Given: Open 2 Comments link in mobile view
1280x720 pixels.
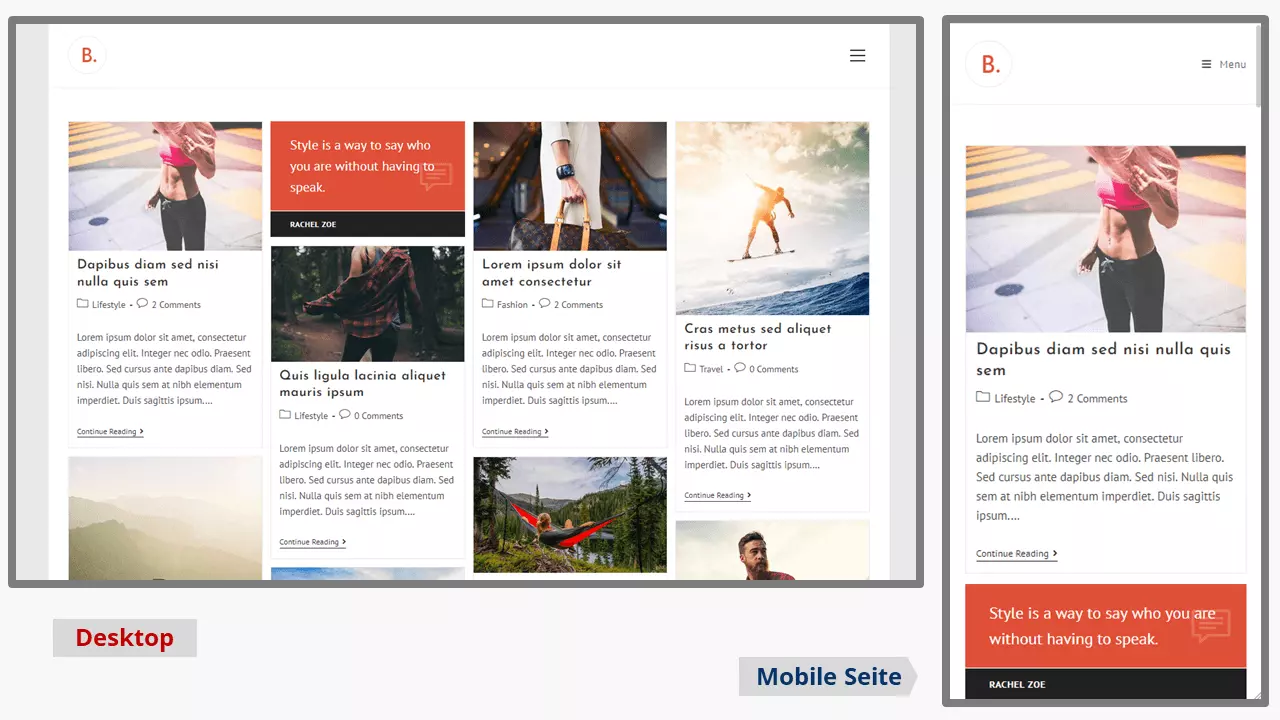Looking at the screenshot, I should 1097,399.
